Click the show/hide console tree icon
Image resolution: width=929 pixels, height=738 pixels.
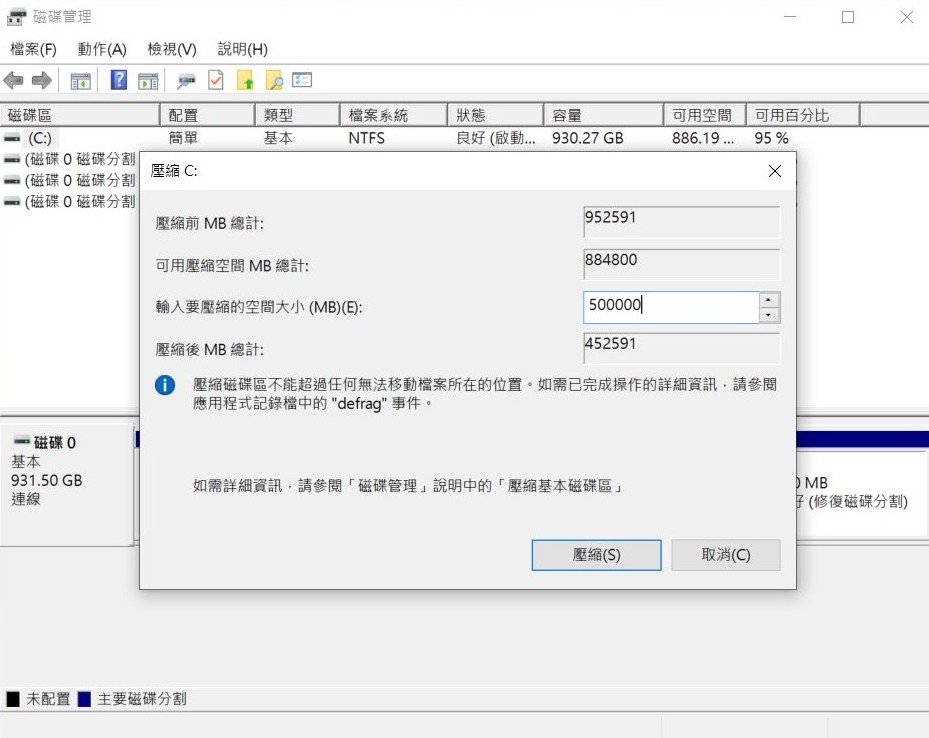[x=80, y=81]
